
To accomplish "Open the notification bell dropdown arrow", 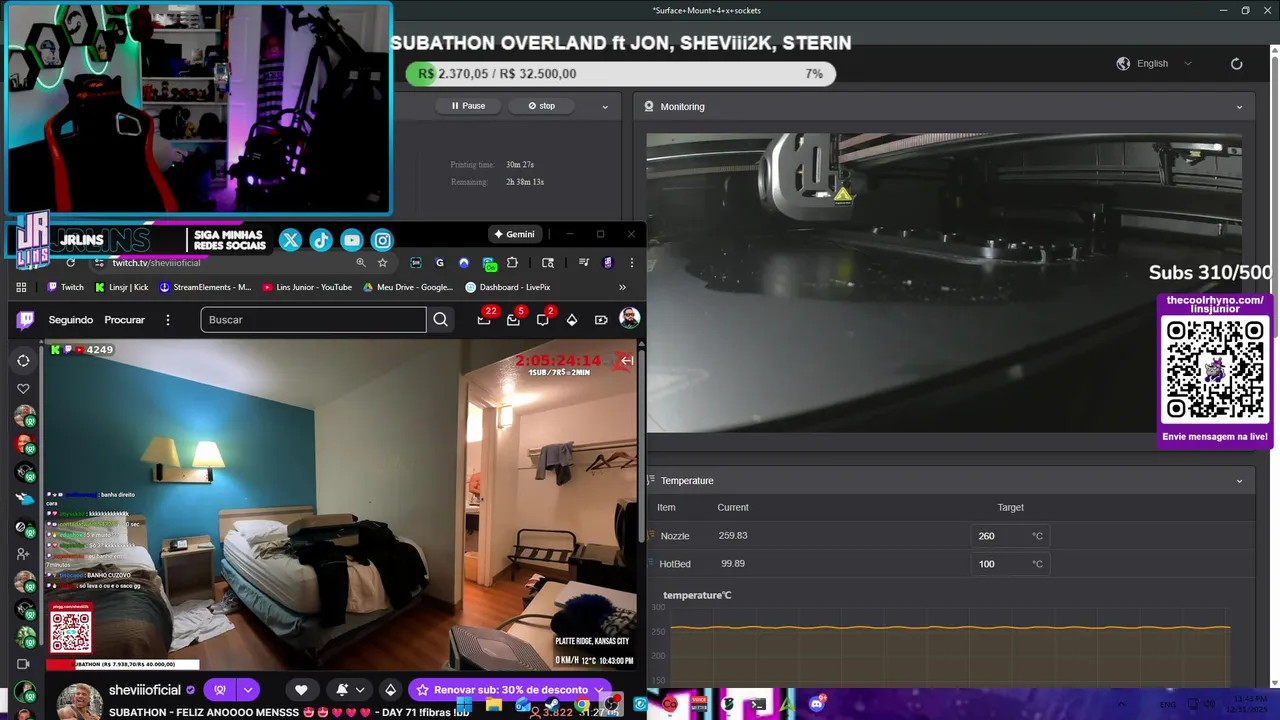I will point(360,690).
